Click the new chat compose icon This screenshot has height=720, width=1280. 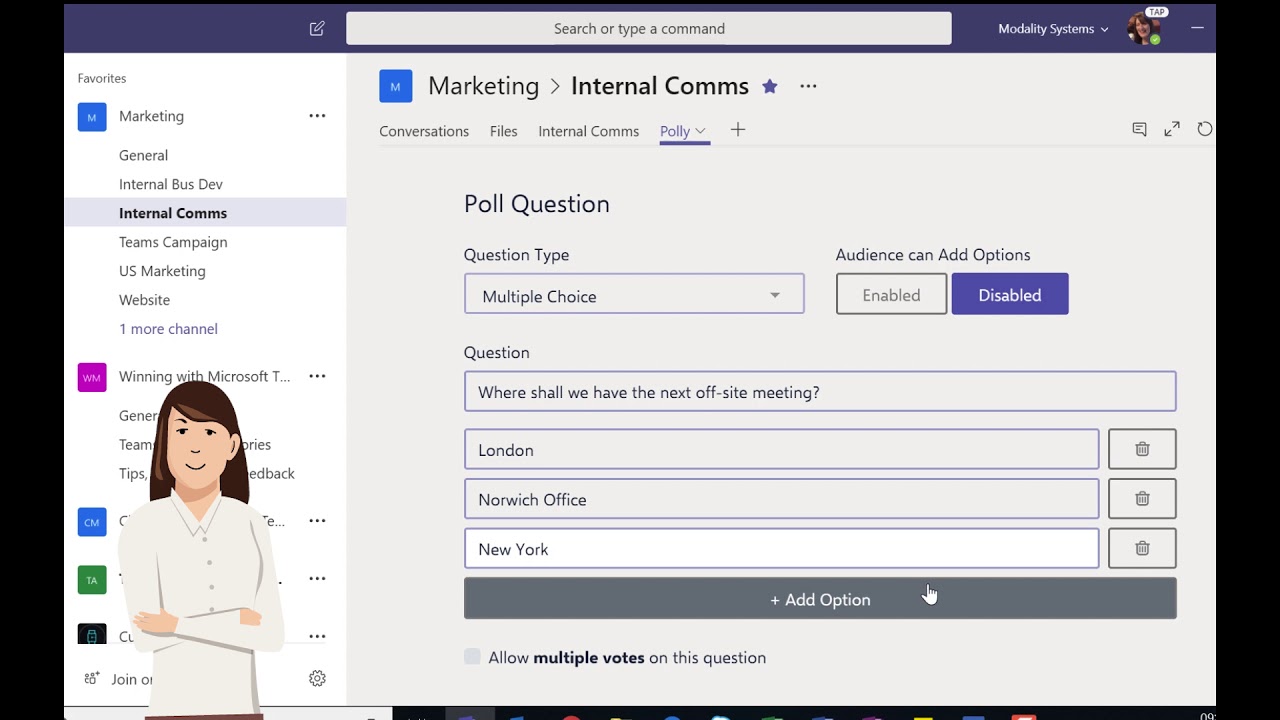click(317, 29)
